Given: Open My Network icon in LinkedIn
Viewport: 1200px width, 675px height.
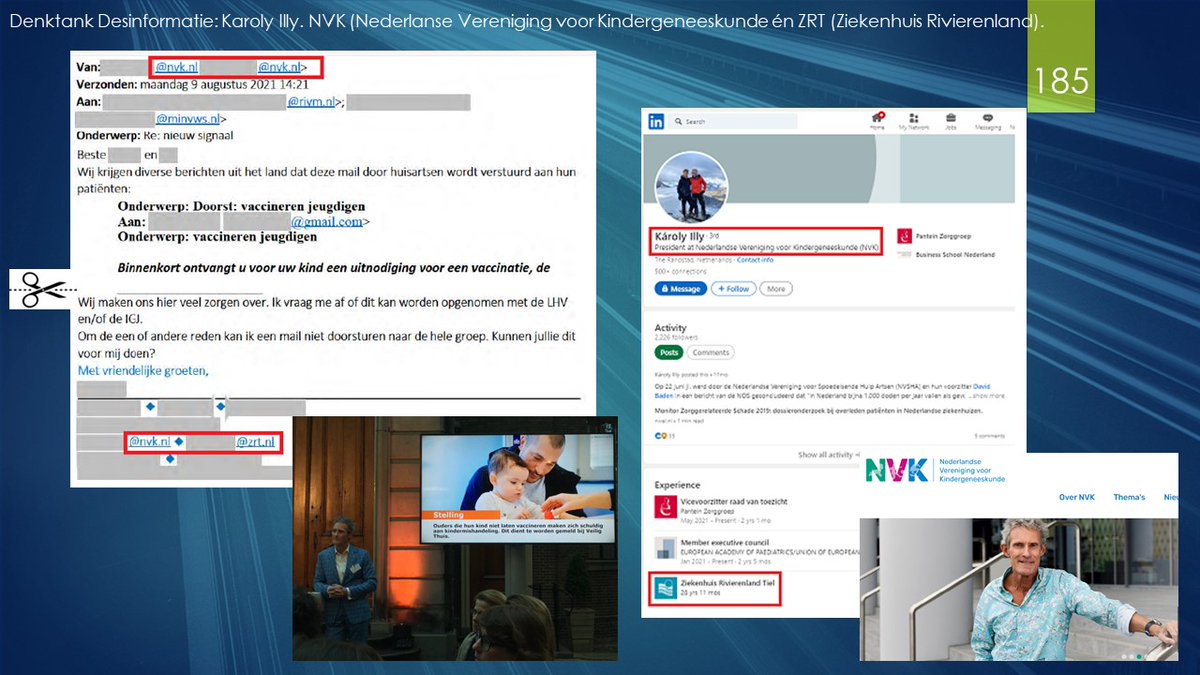Looking at the screenshot, I should click(x=913, y=119).
